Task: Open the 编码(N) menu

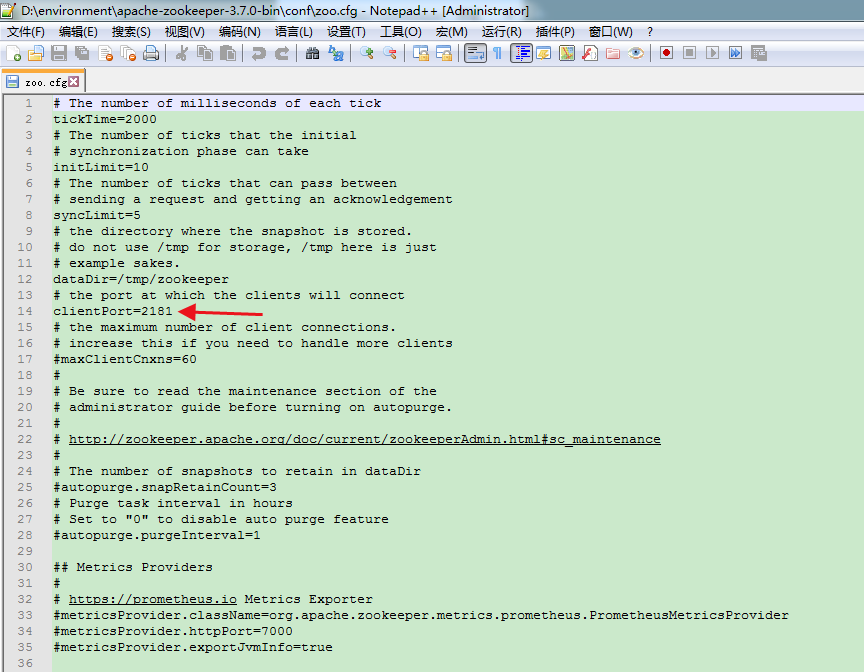Action: pos(240,32)
